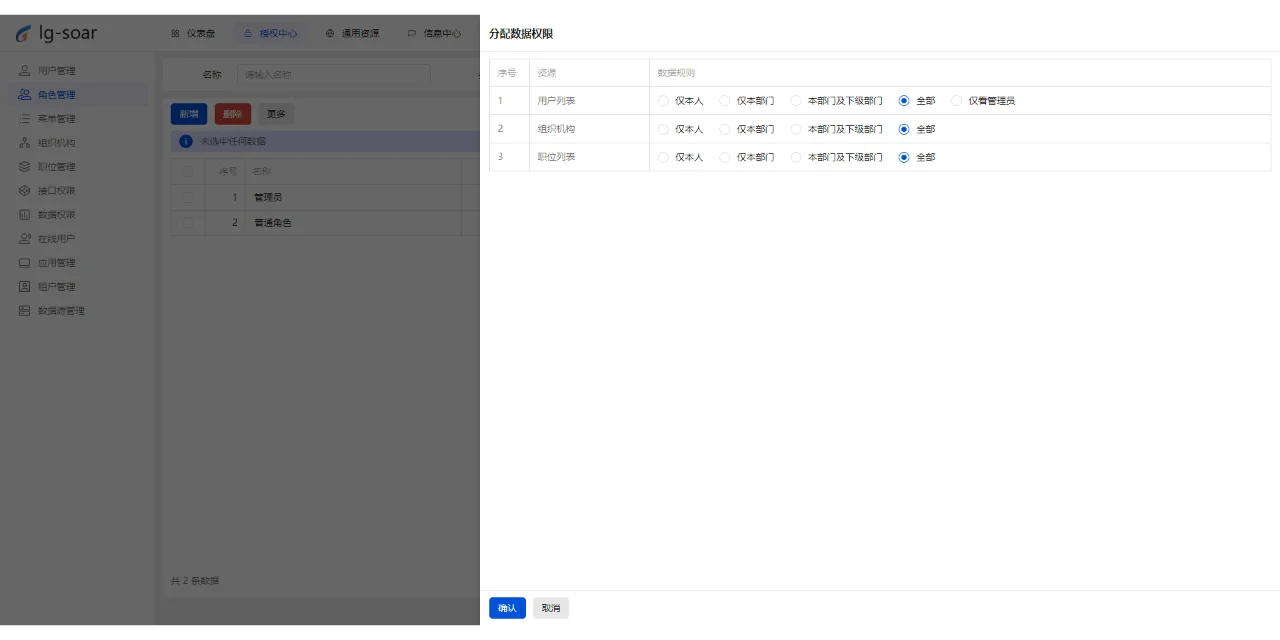The height and width of the screenshot is (640, 1280).
Task: Select 仅本人 for 职位列表 row
Action: [663, 157]
